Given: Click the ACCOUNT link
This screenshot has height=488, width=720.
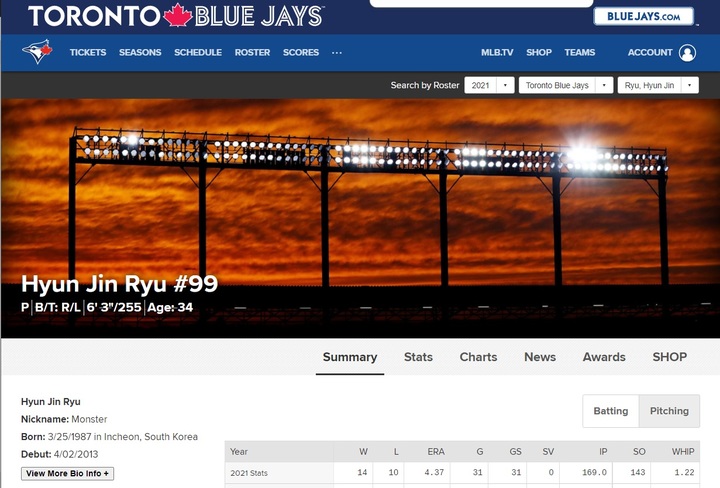Looking at the screenshot, I should pyautogui.click(x=650, y=52).
